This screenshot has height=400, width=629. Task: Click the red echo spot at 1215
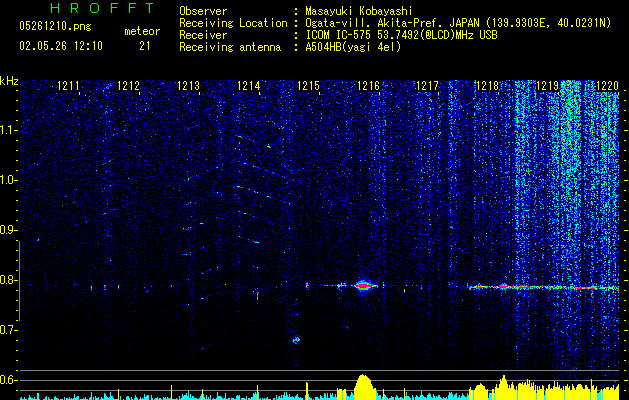click(x=307, y=286)
